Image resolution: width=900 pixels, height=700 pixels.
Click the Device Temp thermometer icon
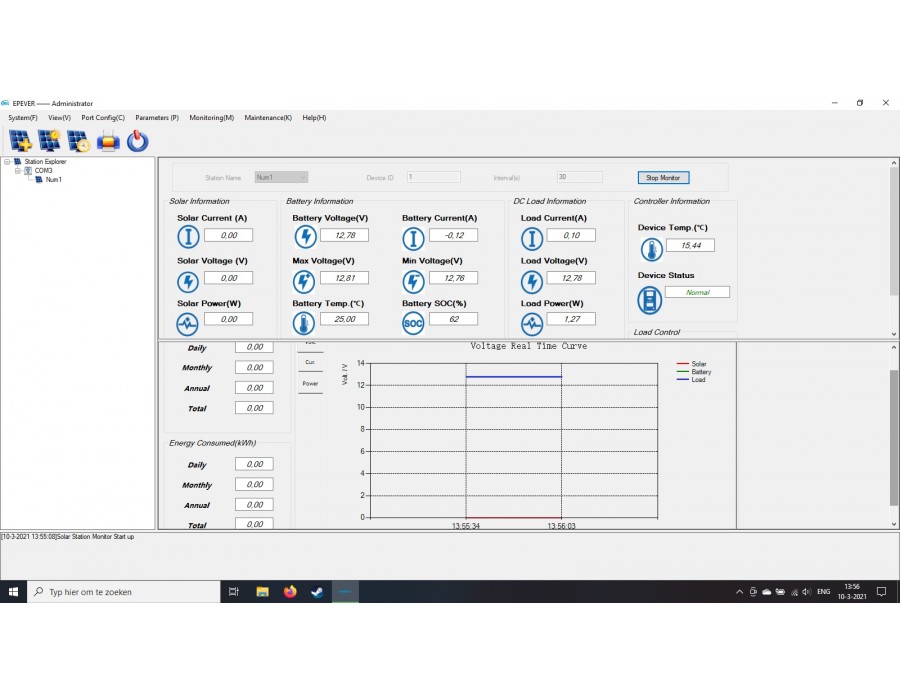coord(651,250)
